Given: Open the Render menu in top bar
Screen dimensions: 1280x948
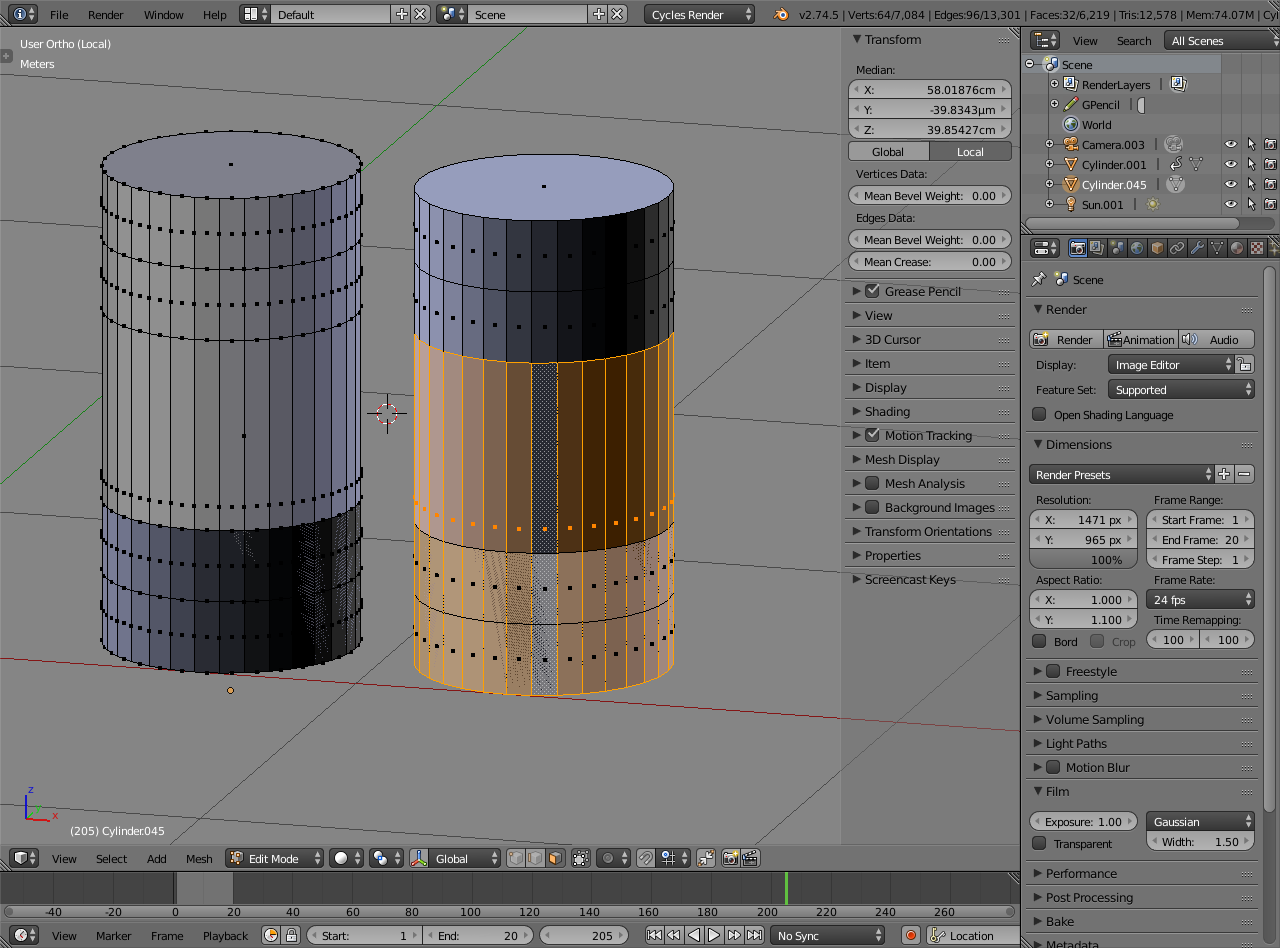Looking at the screenshot, I should (x=106, y=15).
